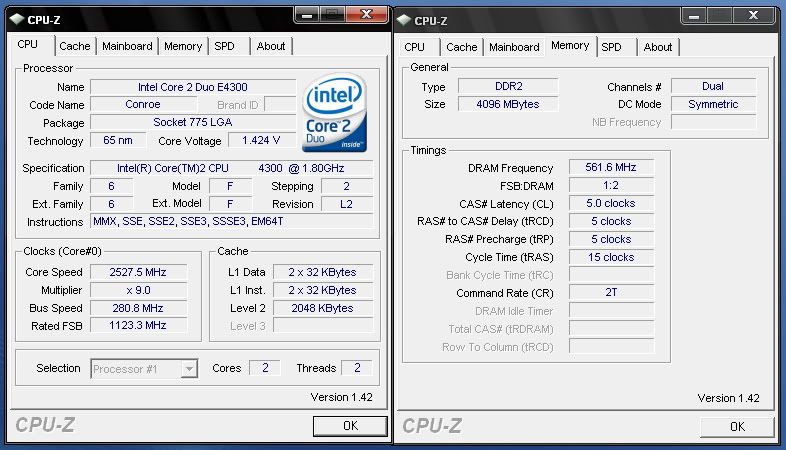Open the About tab in left window

pyautogui.click(x=271, y=46)
